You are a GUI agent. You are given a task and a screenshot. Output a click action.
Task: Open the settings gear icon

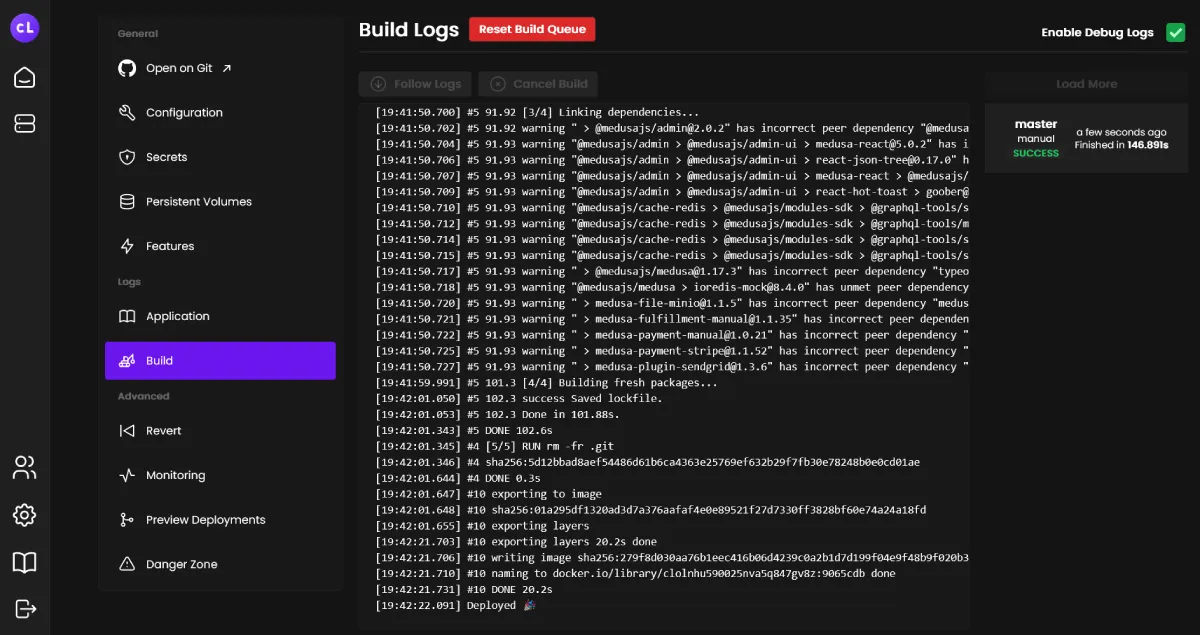25,515
